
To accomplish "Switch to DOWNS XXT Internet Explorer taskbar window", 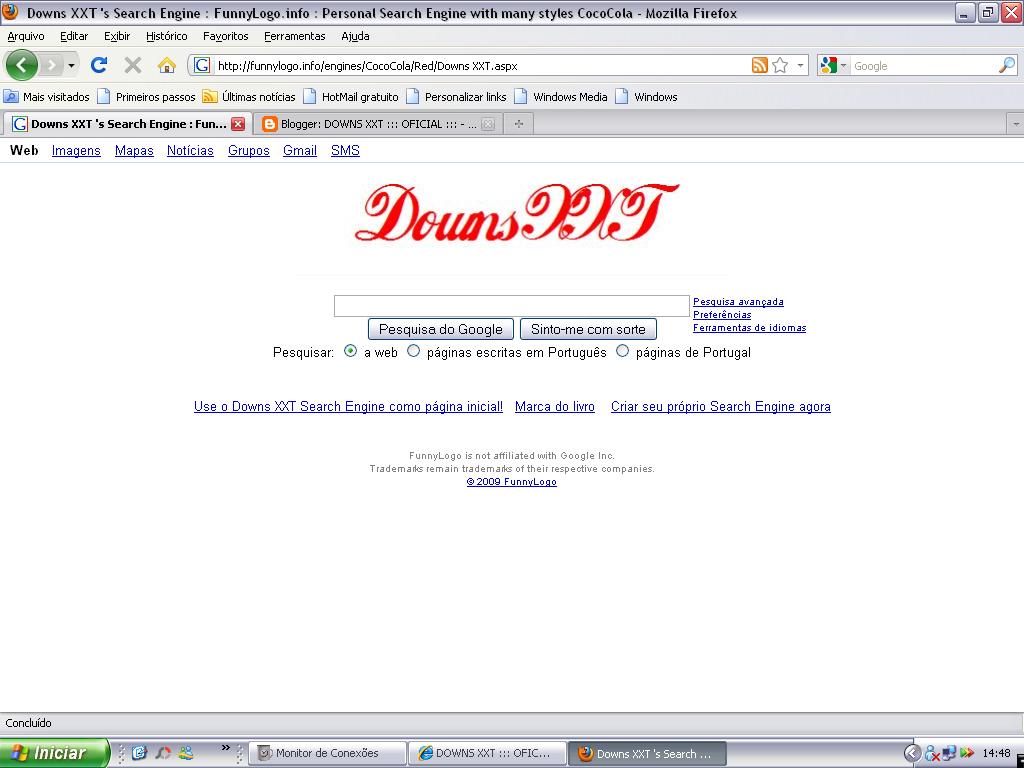I will [487, 754].
